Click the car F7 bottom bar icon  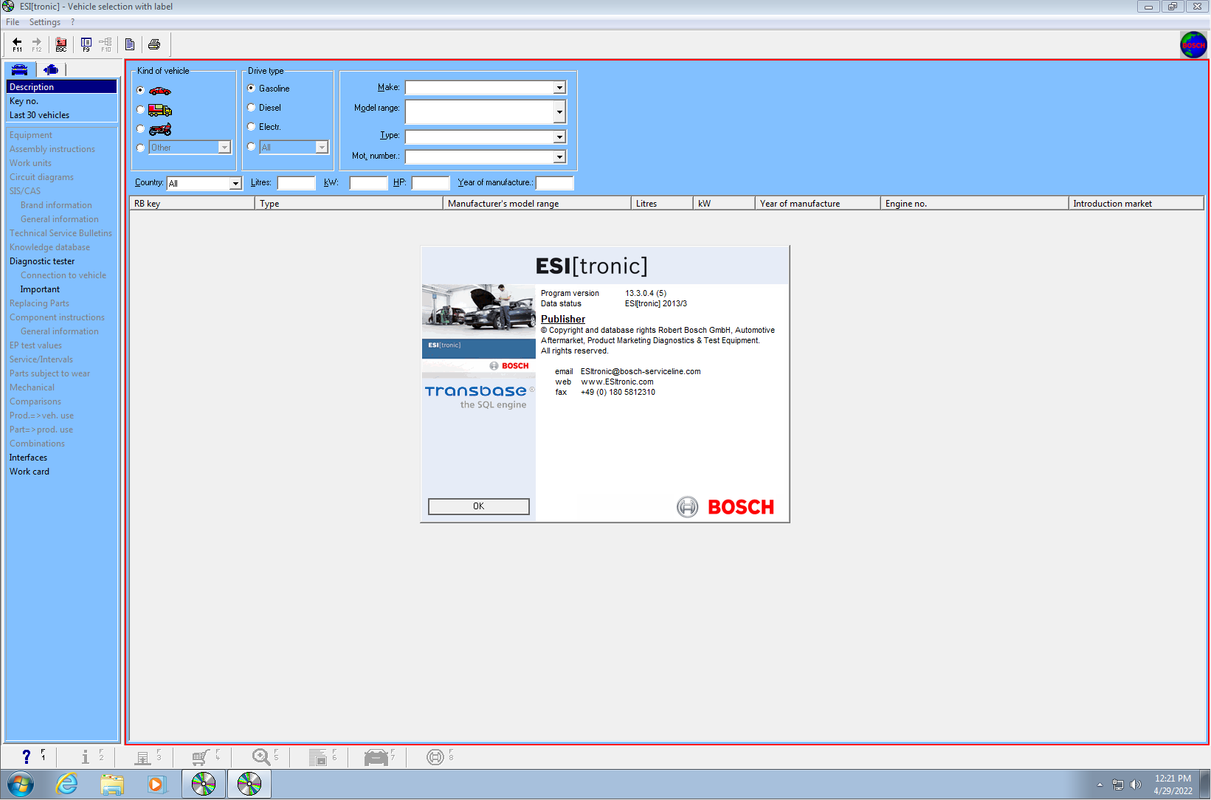(379, 757)
